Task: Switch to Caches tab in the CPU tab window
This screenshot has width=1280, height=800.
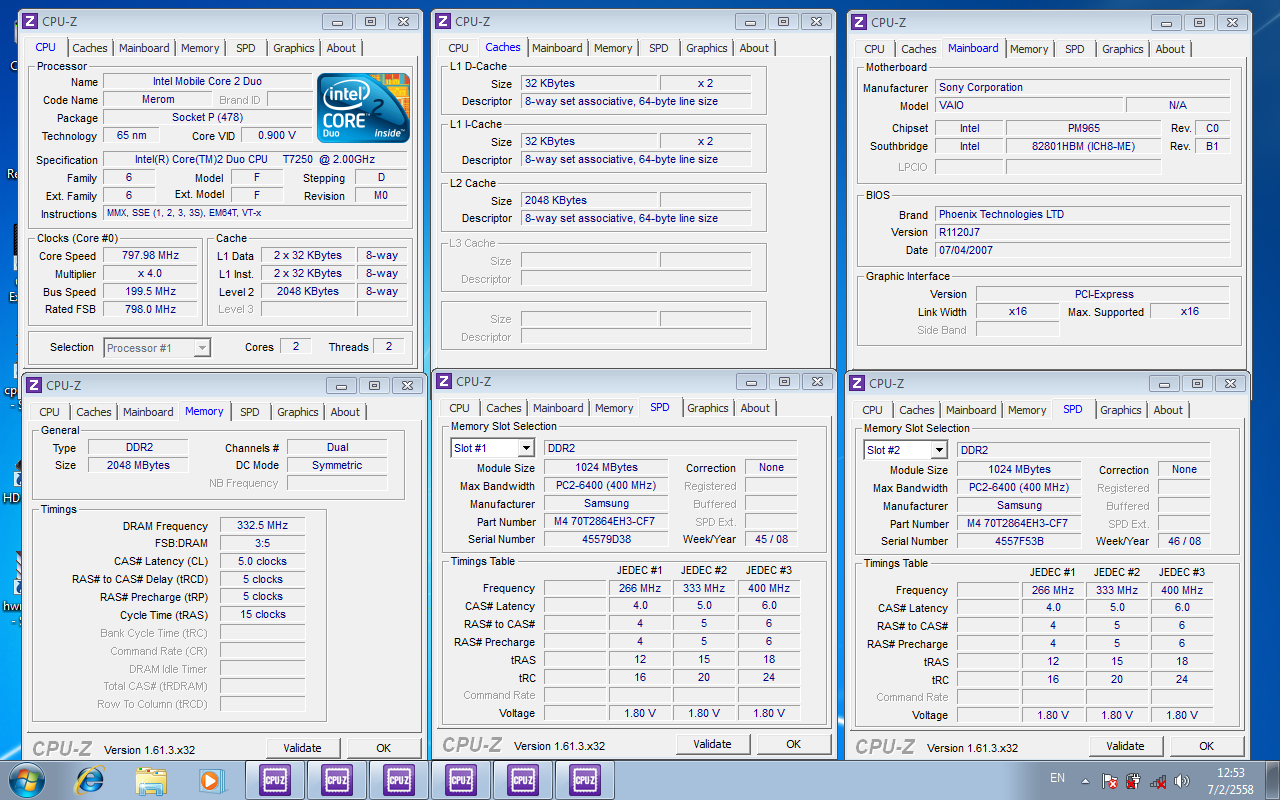Action: [x=90, y=48]
